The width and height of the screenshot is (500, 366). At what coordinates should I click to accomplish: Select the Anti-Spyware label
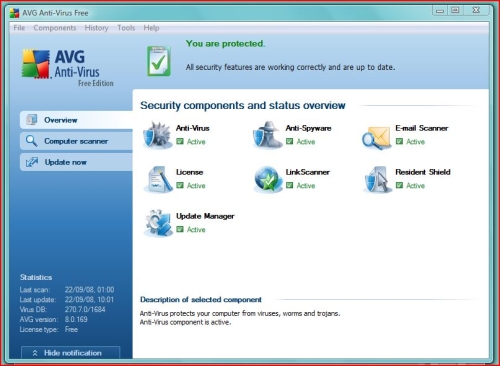[x=308, y=128]
